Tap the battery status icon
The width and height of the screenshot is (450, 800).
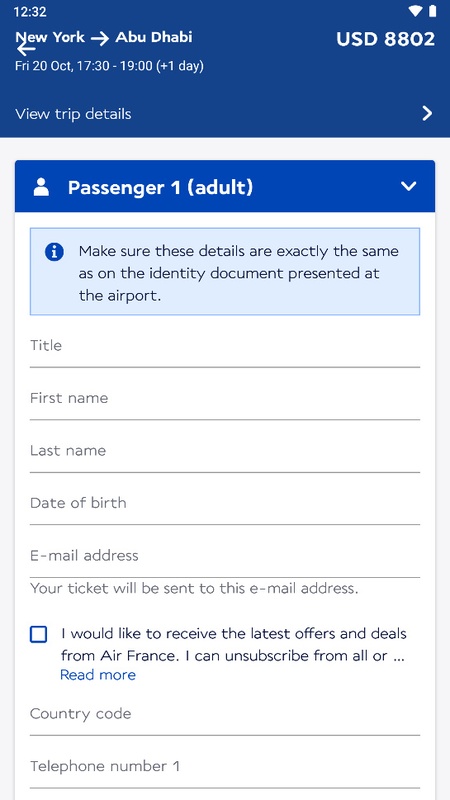(x=433, y=11)
